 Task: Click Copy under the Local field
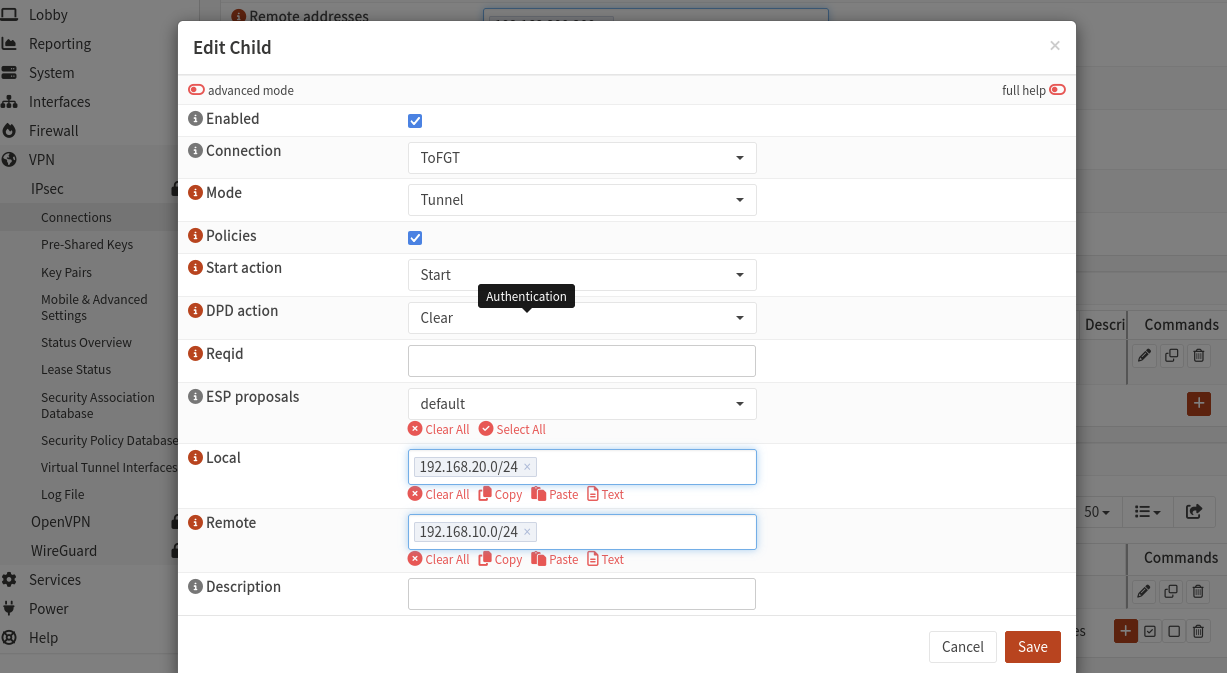500,495
